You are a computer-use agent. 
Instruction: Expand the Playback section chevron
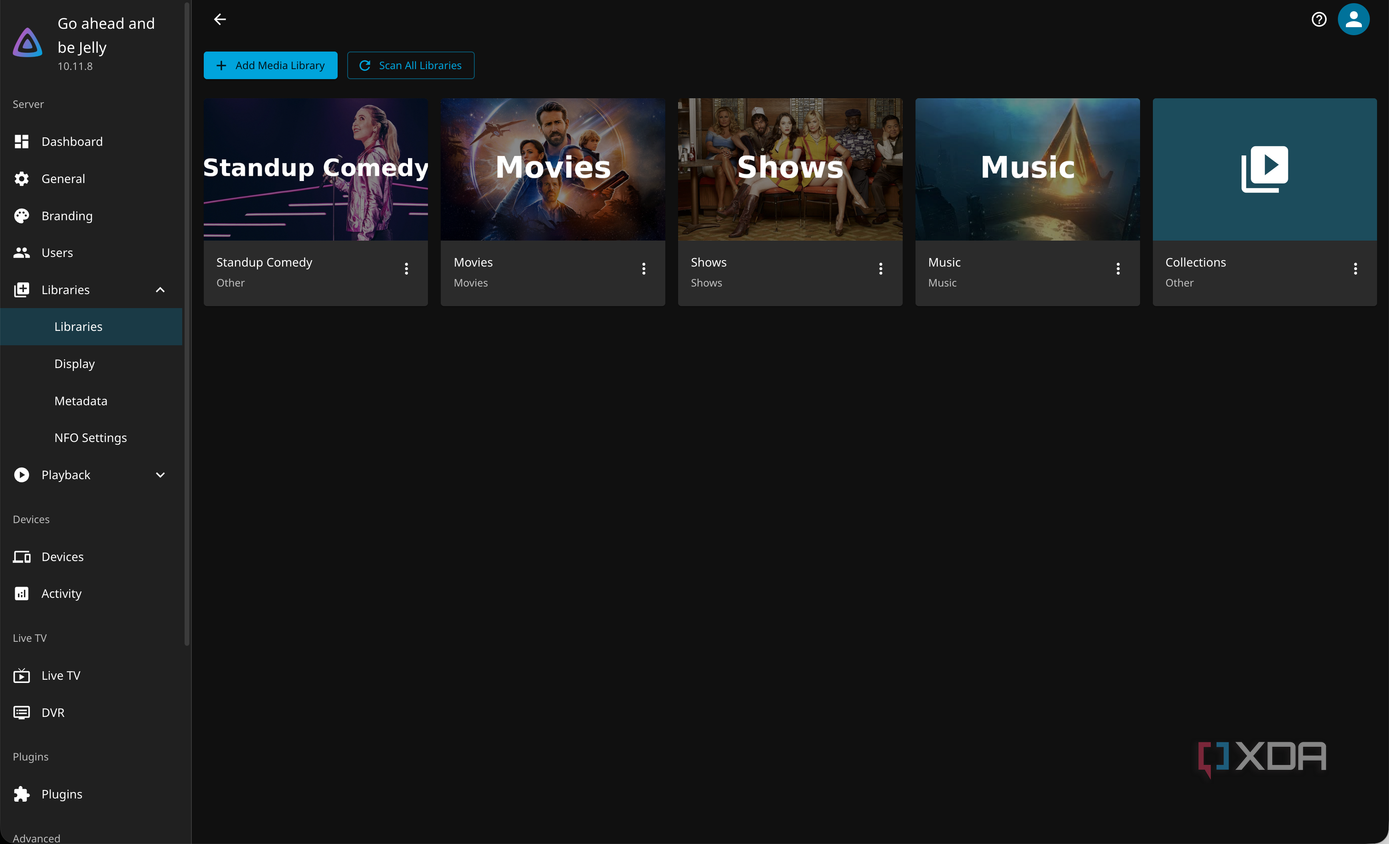tap(160, 474)
